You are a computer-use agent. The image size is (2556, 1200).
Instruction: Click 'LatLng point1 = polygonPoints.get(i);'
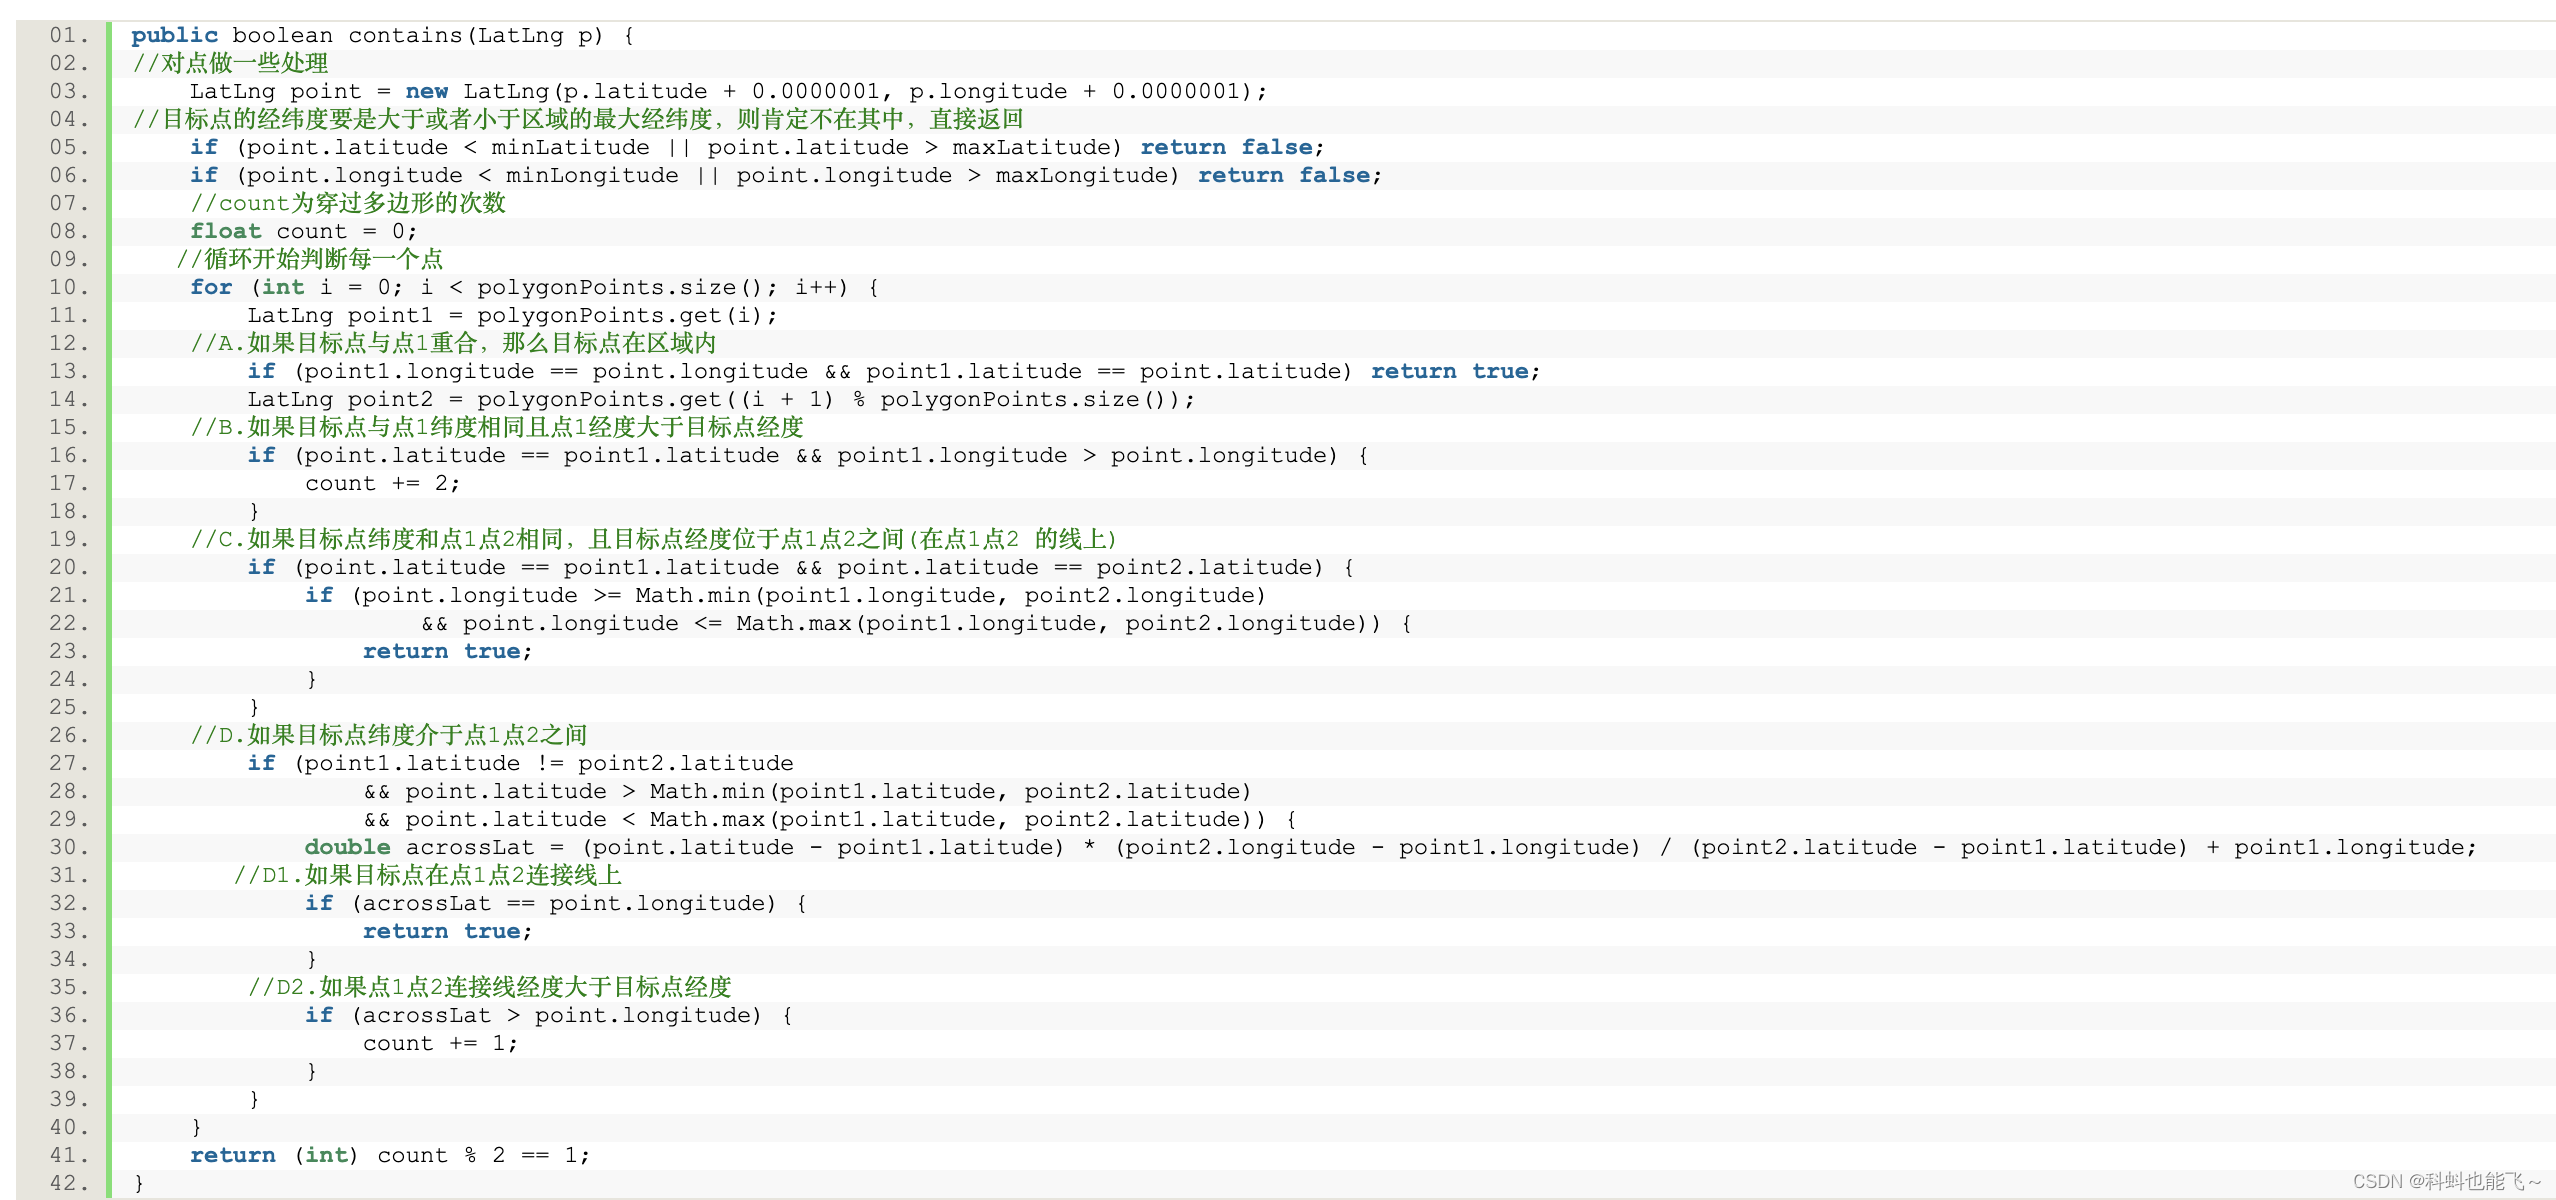click(512, 316)
